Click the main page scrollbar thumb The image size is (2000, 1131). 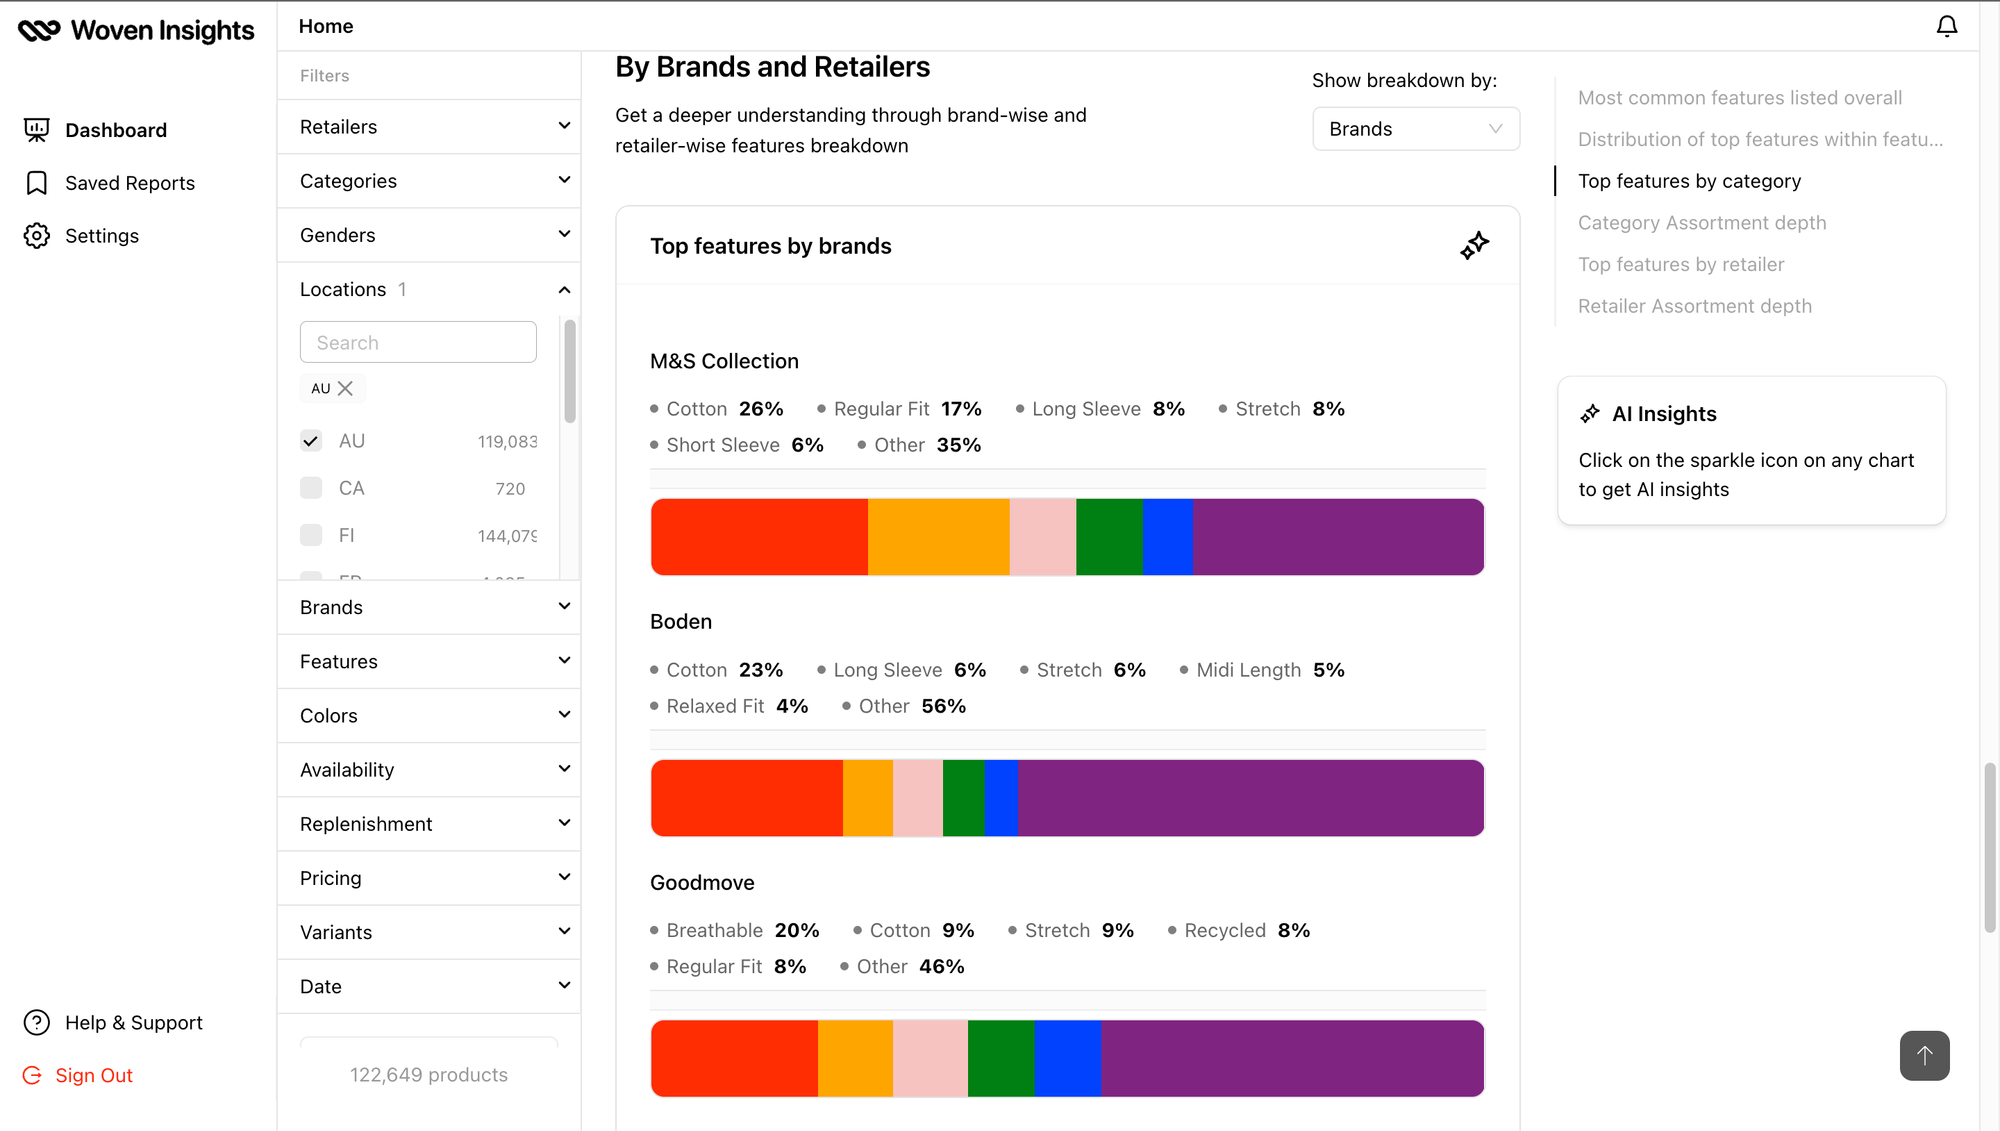(x=1989, y=848)
